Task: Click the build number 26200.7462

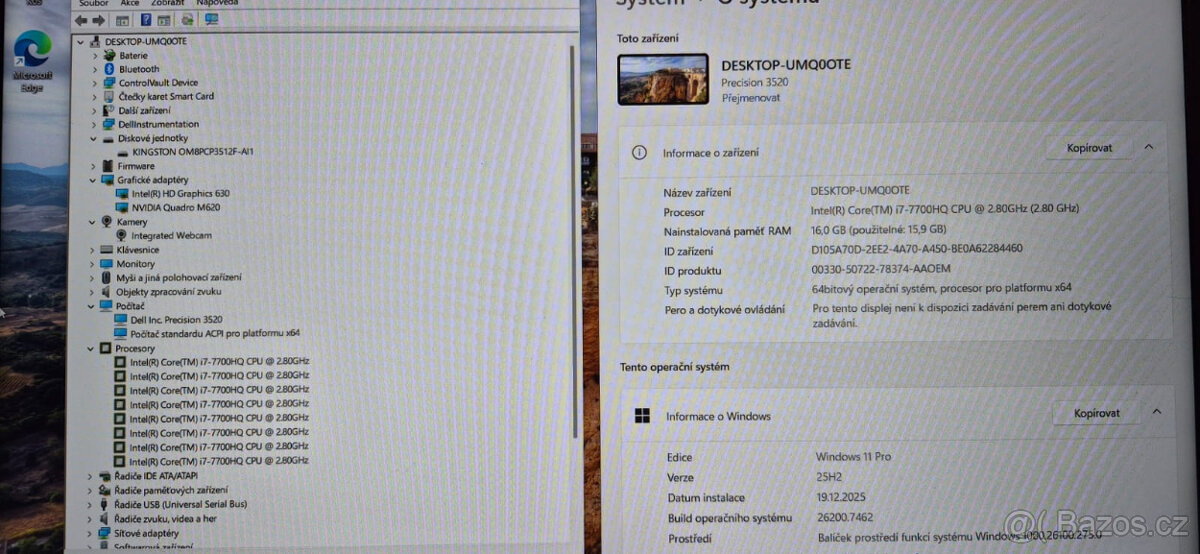Action: (x=846, y=517)
